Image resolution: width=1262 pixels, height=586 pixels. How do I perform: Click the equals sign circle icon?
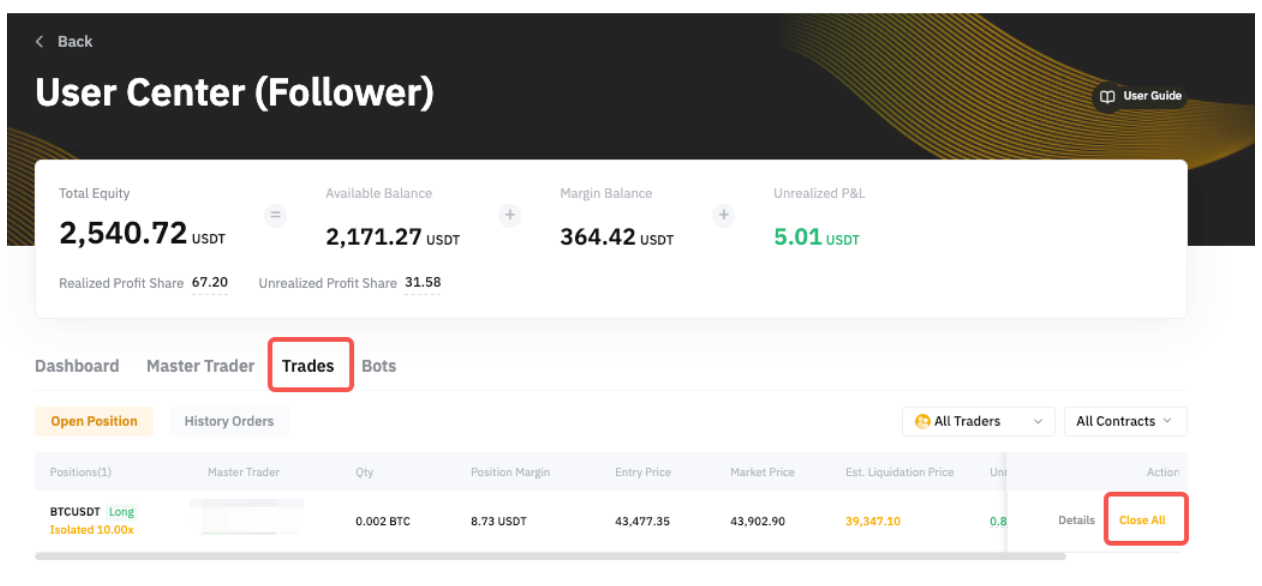[x=275, y=215]
